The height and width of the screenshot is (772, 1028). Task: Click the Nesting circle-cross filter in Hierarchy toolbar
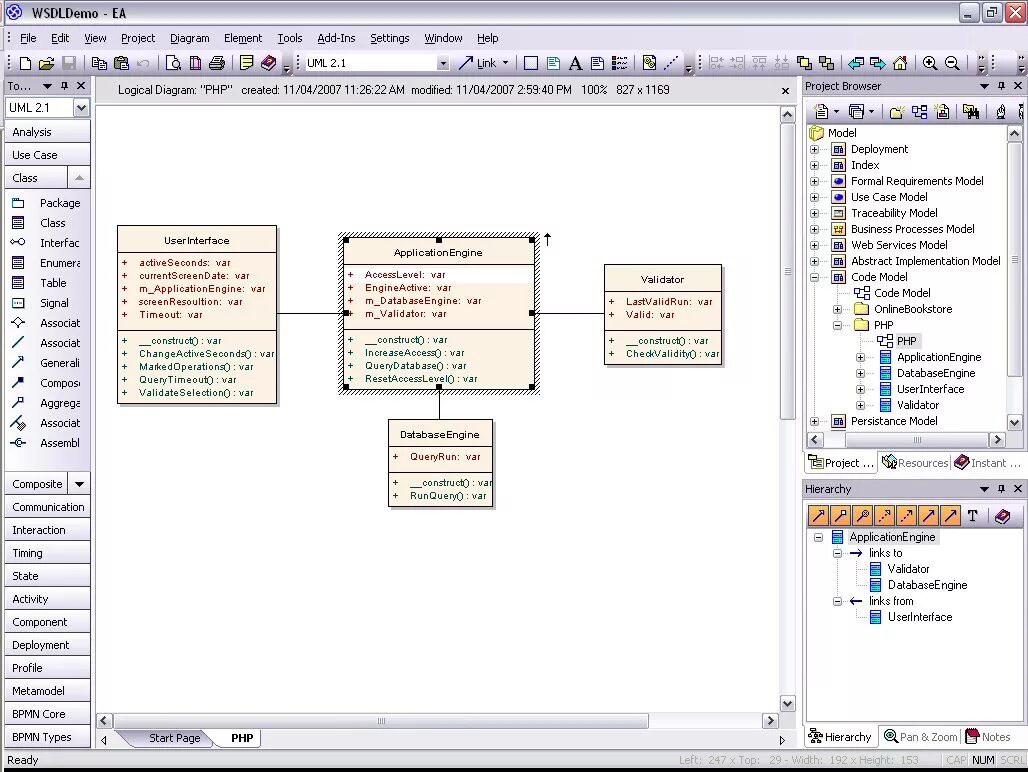click(x=863, y=516)
